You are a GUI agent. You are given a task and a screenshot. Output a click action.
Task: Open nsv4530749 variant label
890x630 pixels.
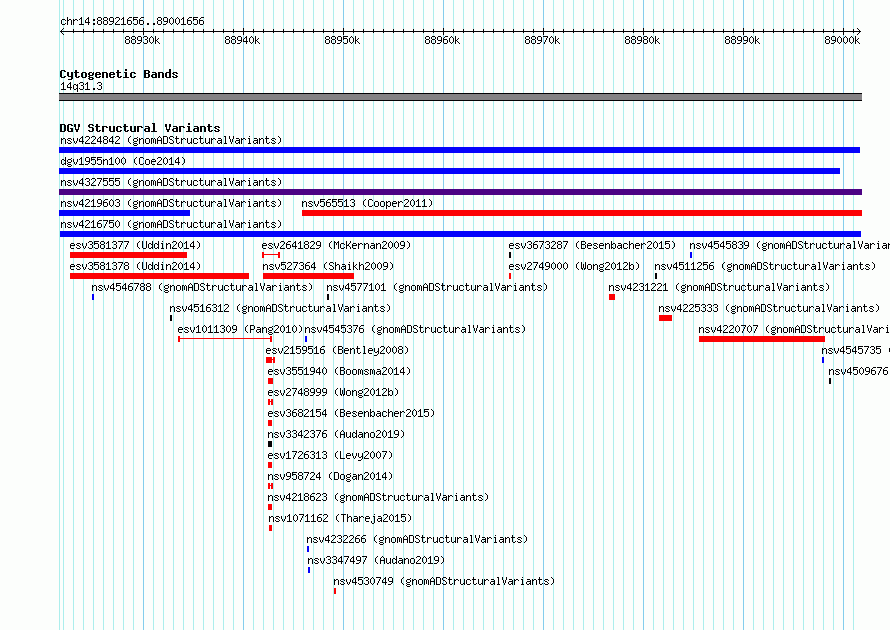tap(444, 581)
